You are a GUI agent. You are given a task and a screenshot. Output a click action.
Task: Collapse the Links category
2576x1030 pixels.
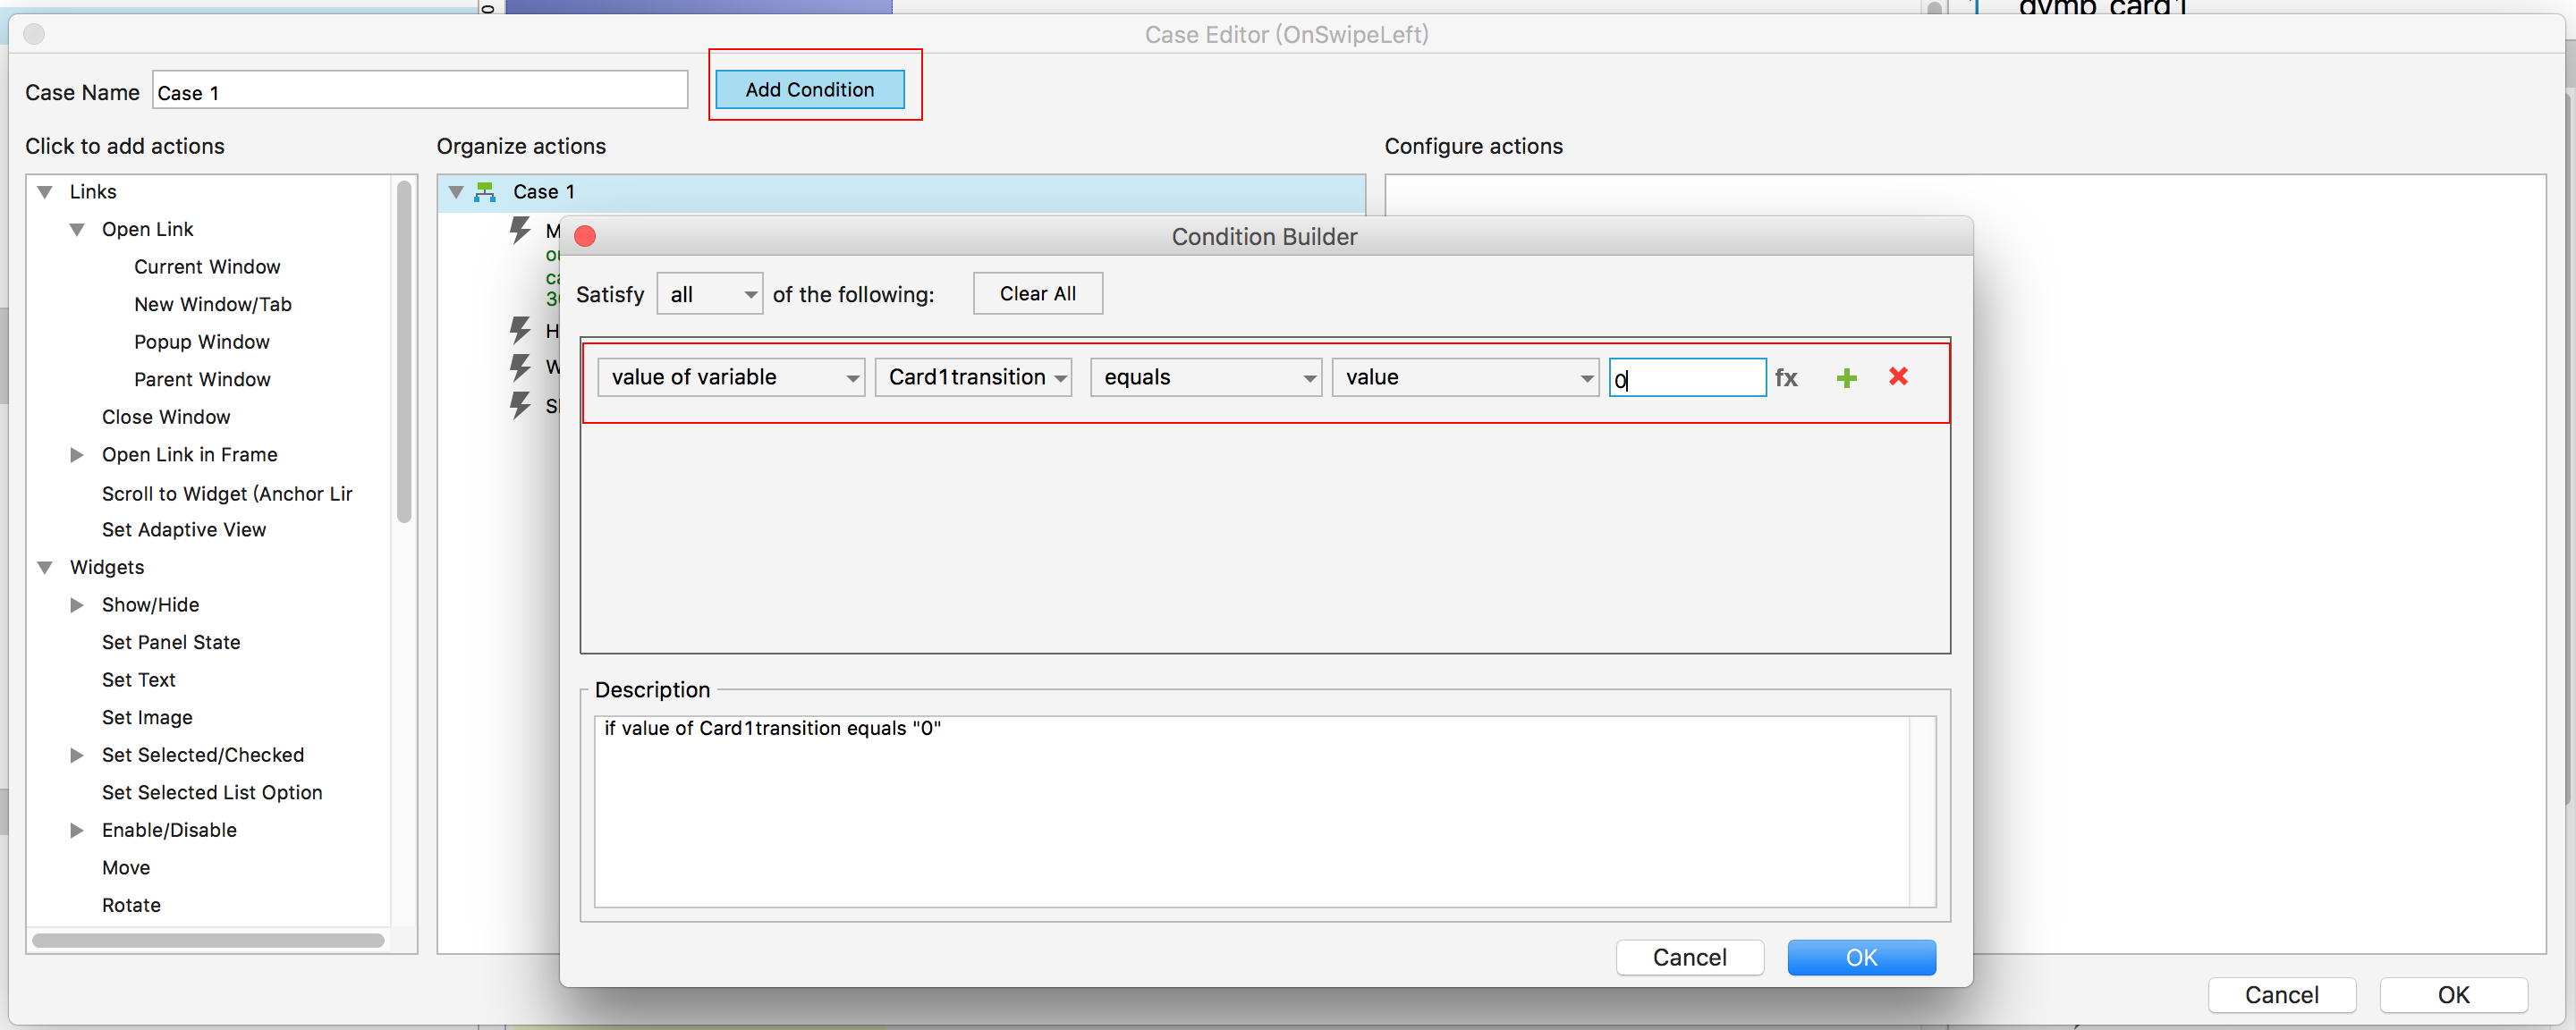coord(45,192)
